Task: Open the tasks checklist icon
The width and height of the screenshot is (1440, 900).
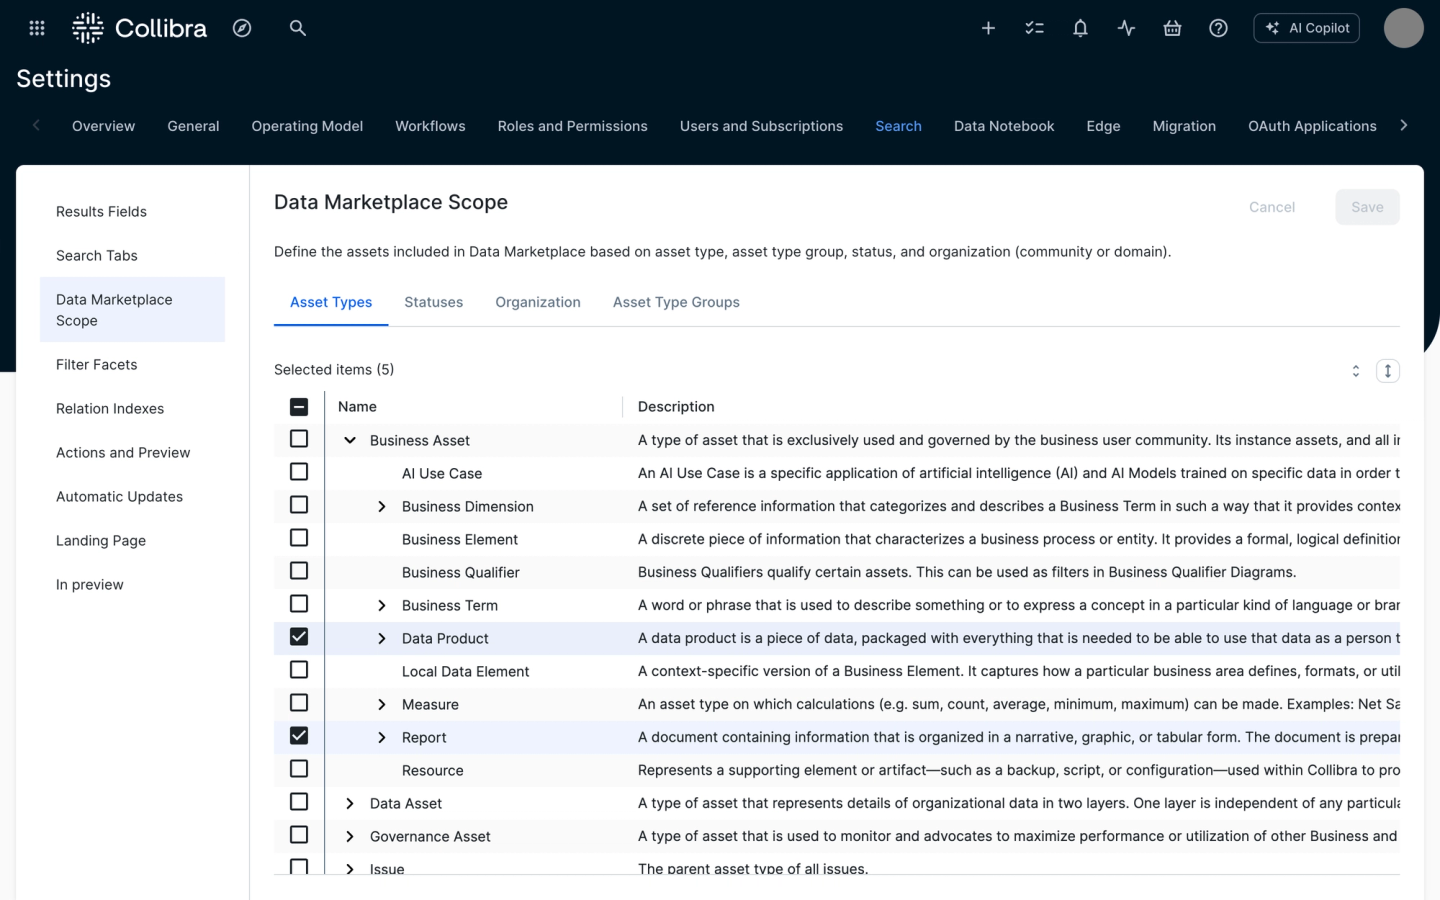Action: (x=1034, y=28)
